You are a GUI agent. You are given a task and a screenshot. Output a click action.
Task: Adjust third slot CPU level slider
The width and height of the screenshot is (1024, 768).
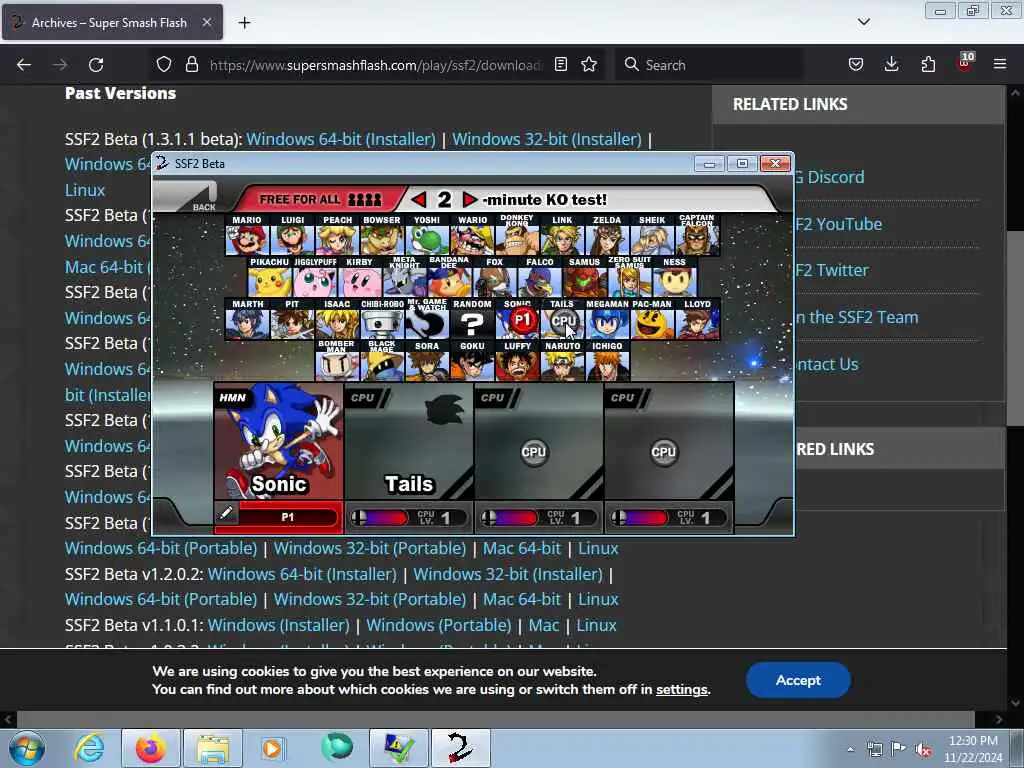(x=511, y=518)
